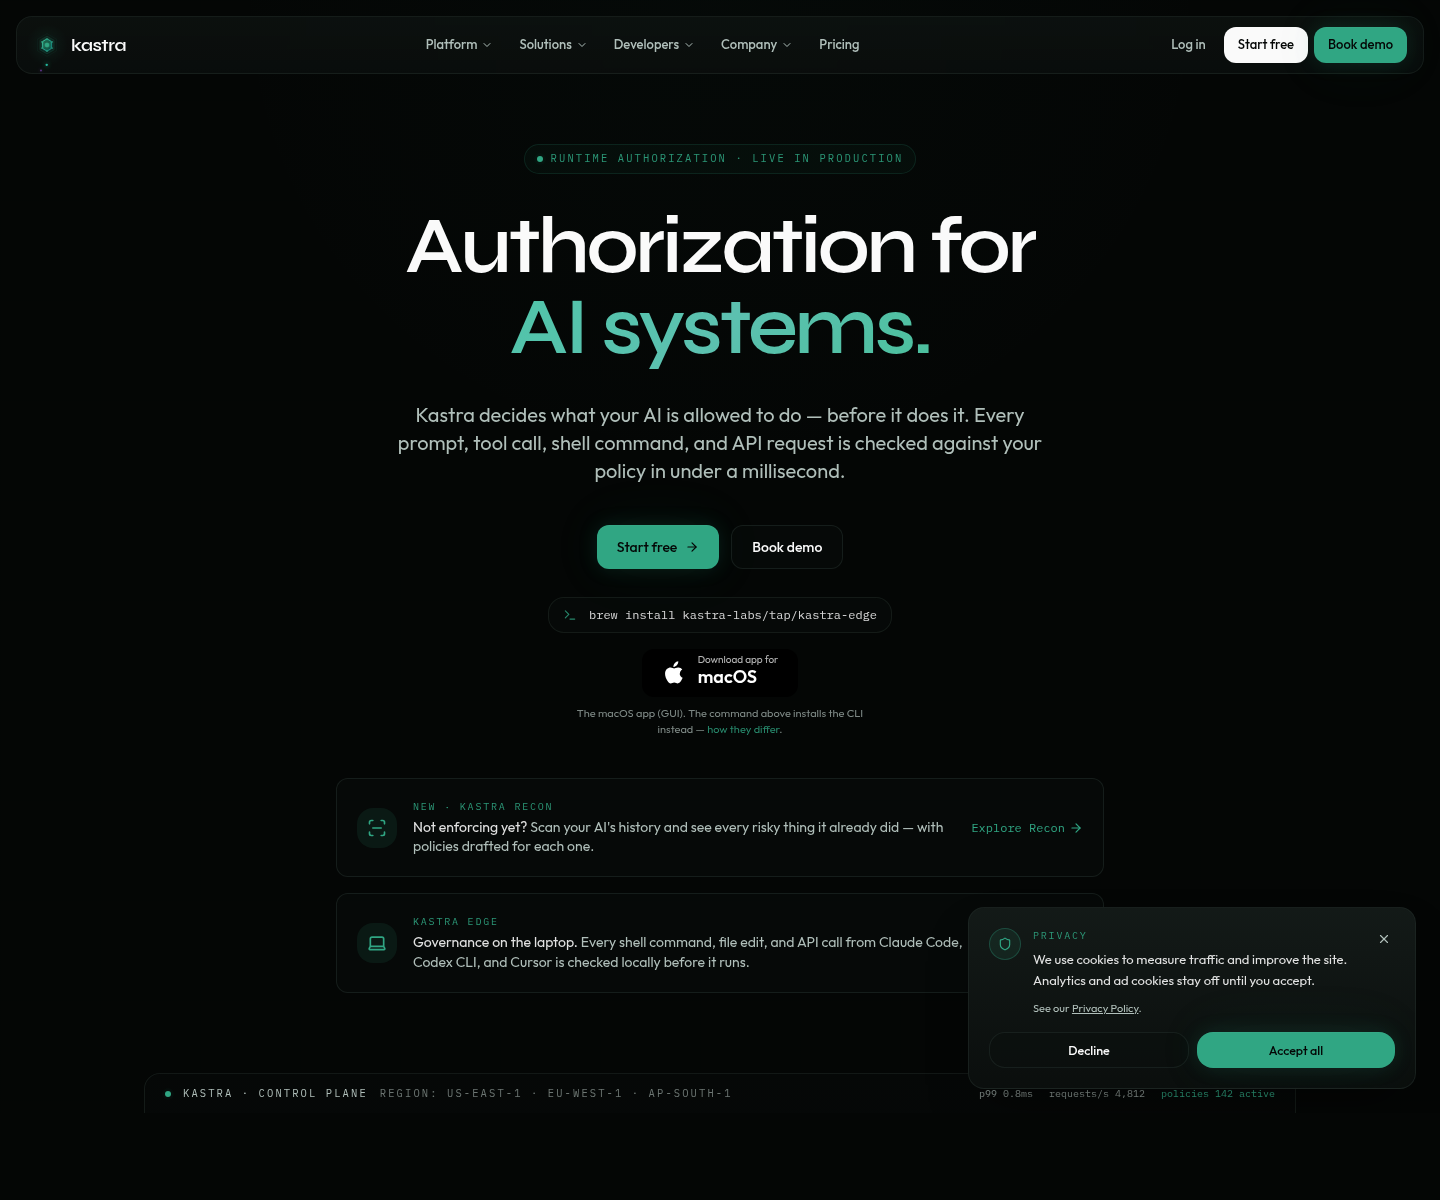Go to the Pricing page
1440x1200 pixels.
(839, 45)
